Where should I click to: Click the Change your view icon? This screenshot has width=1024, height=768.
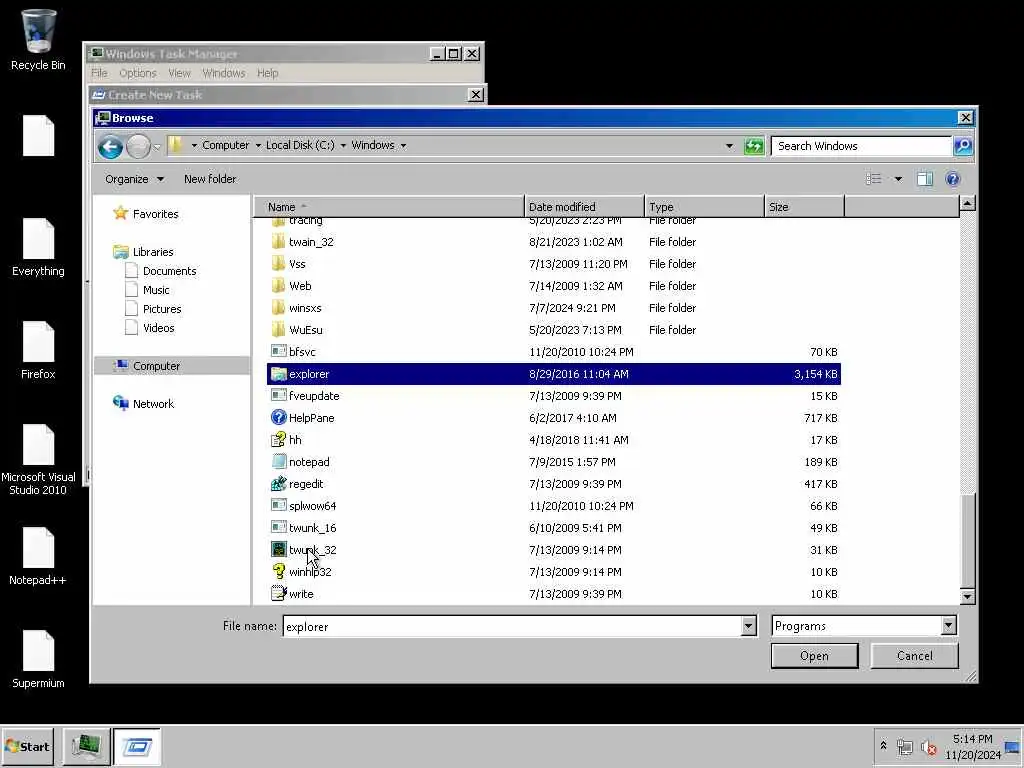[x=874, y=179]
